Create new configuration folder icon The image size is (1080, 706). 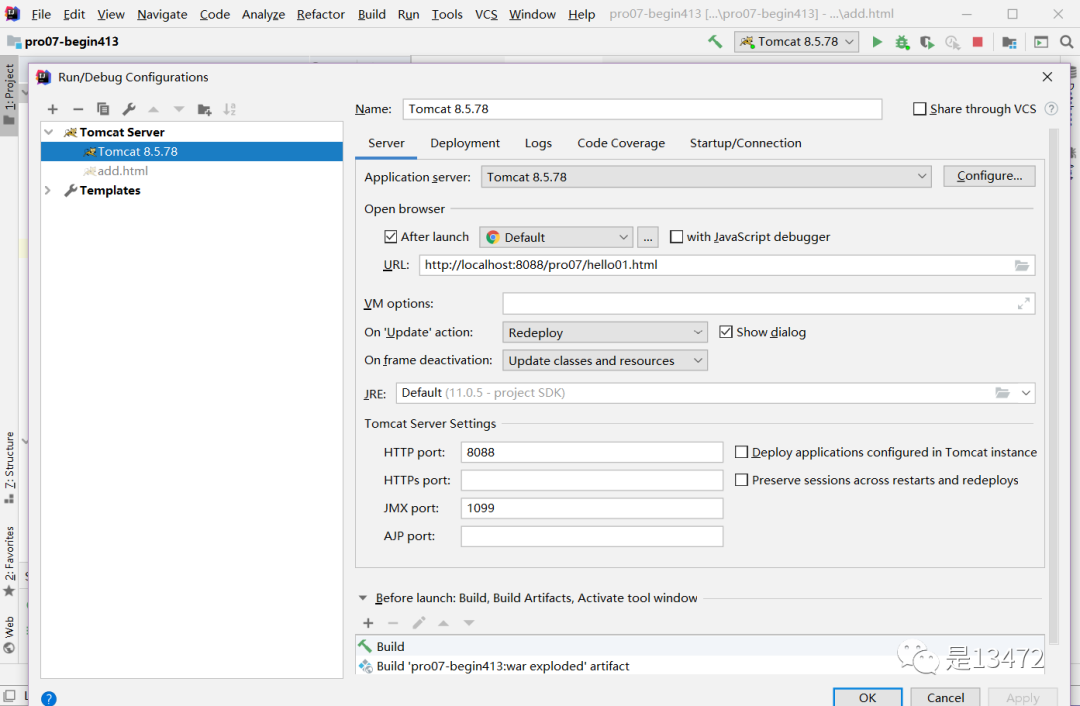point(205,109)
